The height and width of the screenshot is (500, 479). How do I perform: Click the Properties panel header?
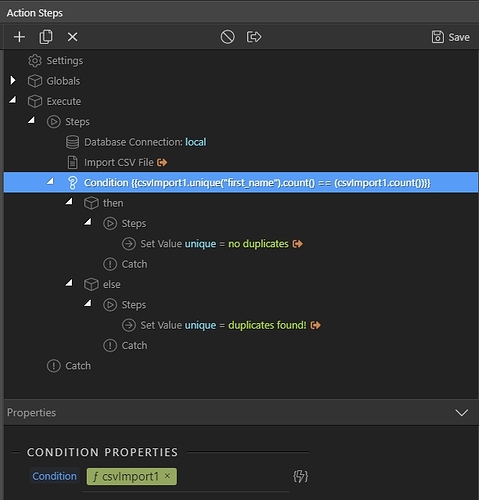click(x=241, y=413)
